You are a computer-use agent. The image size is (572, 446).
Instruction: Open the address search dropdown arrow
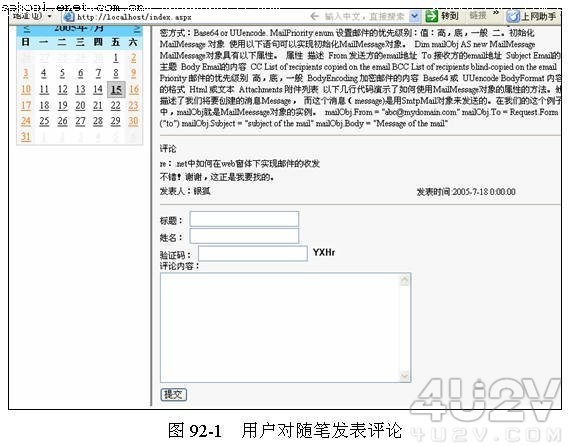414,16
